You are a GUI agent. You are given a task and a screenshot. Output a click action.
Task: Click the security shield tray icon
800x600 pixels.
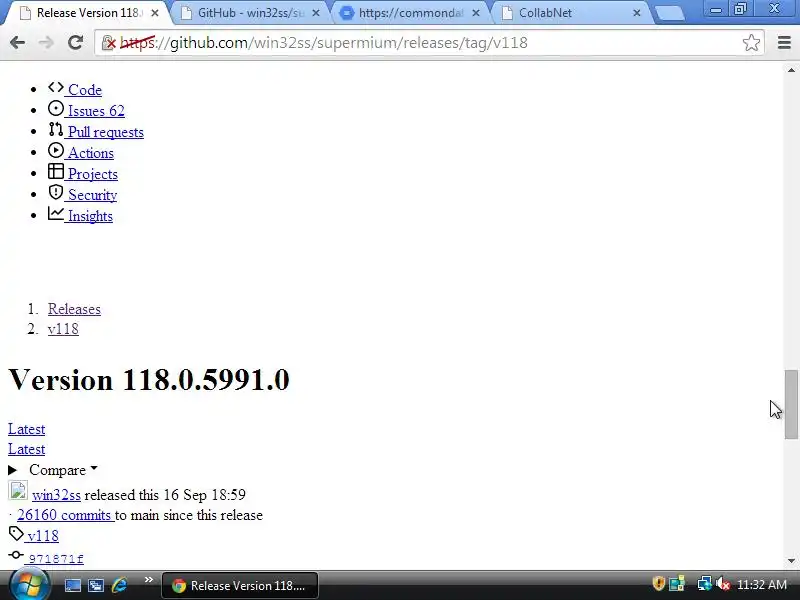coord(659,584)
